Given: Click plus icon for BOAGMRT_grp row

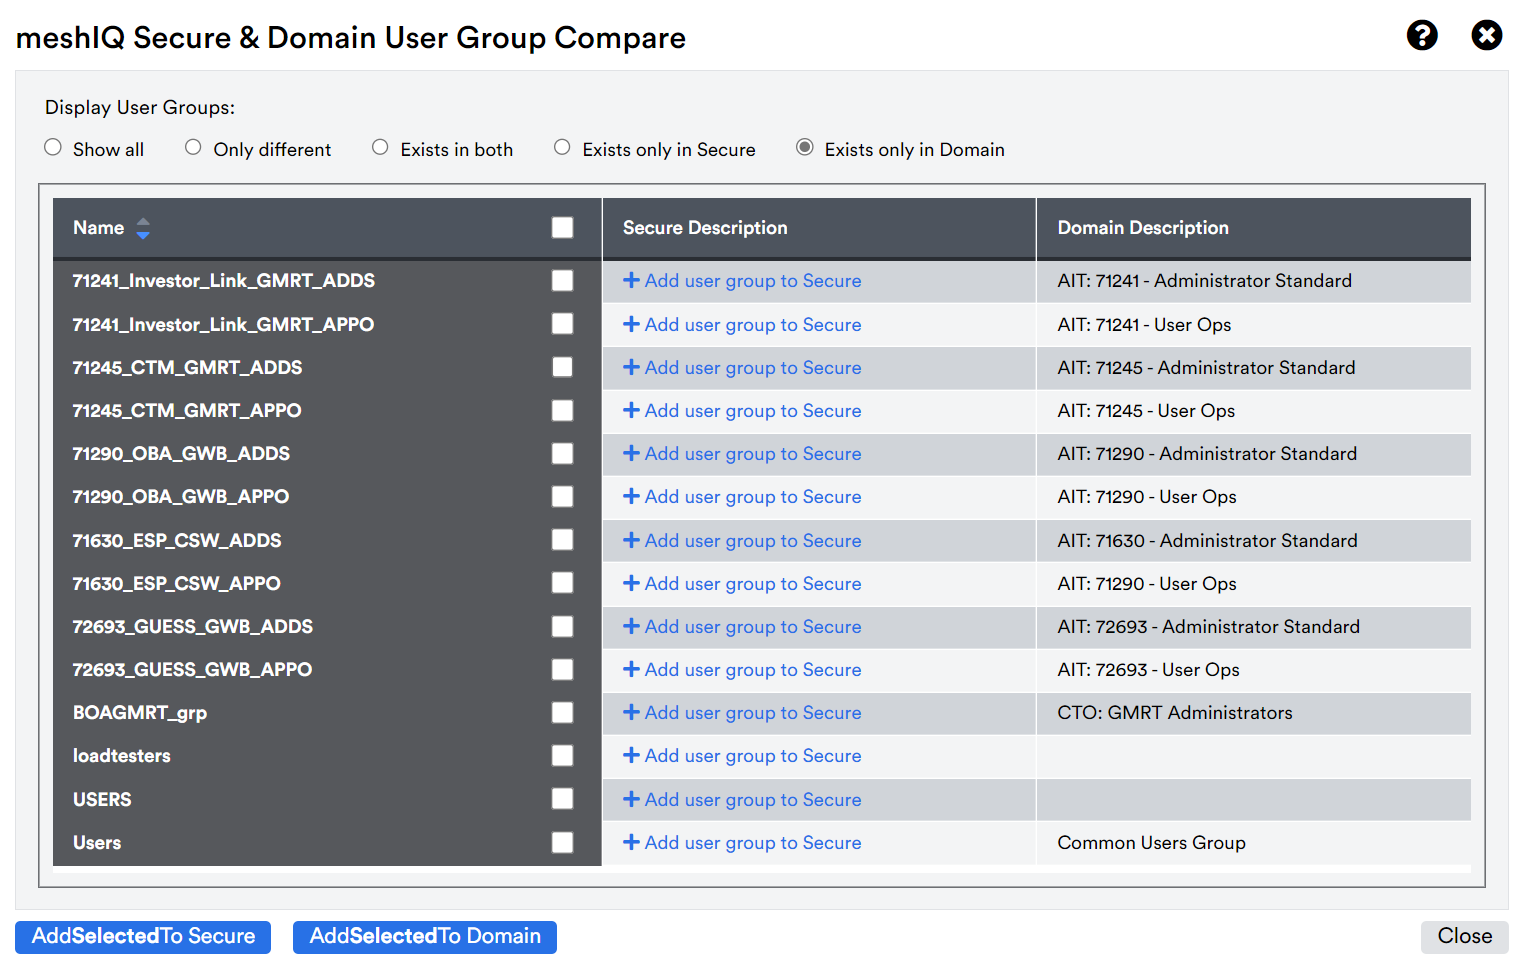Looking at the screenshot, I should [631, 713].
